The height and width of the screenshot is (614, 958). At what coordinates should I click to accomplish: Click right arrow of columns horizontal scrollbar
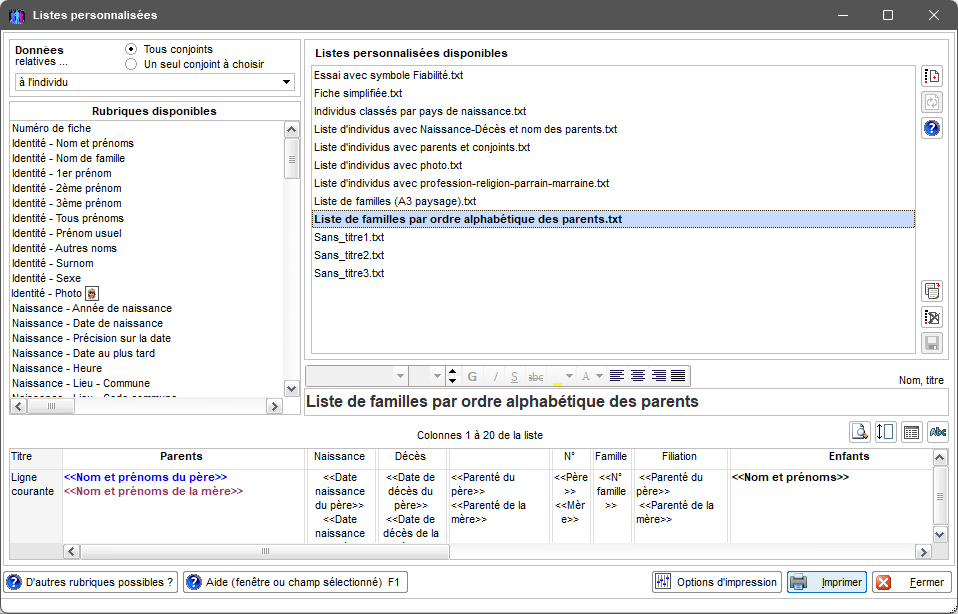click(923, 552)
